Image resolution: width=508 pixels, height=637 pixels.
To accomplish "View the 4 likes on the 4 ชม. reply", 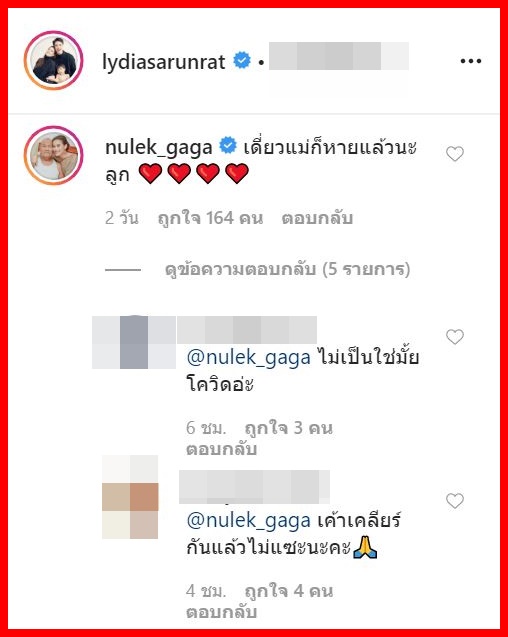I will tap(289, 591).
